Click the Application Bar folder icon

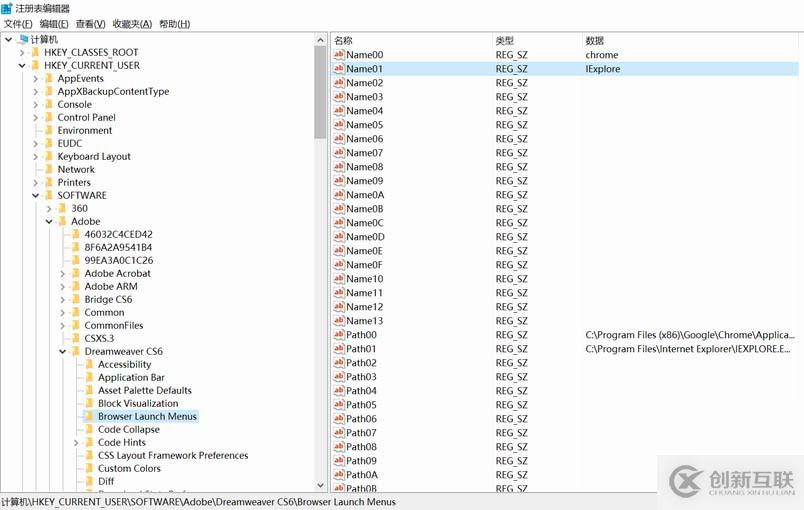point(89,377)
